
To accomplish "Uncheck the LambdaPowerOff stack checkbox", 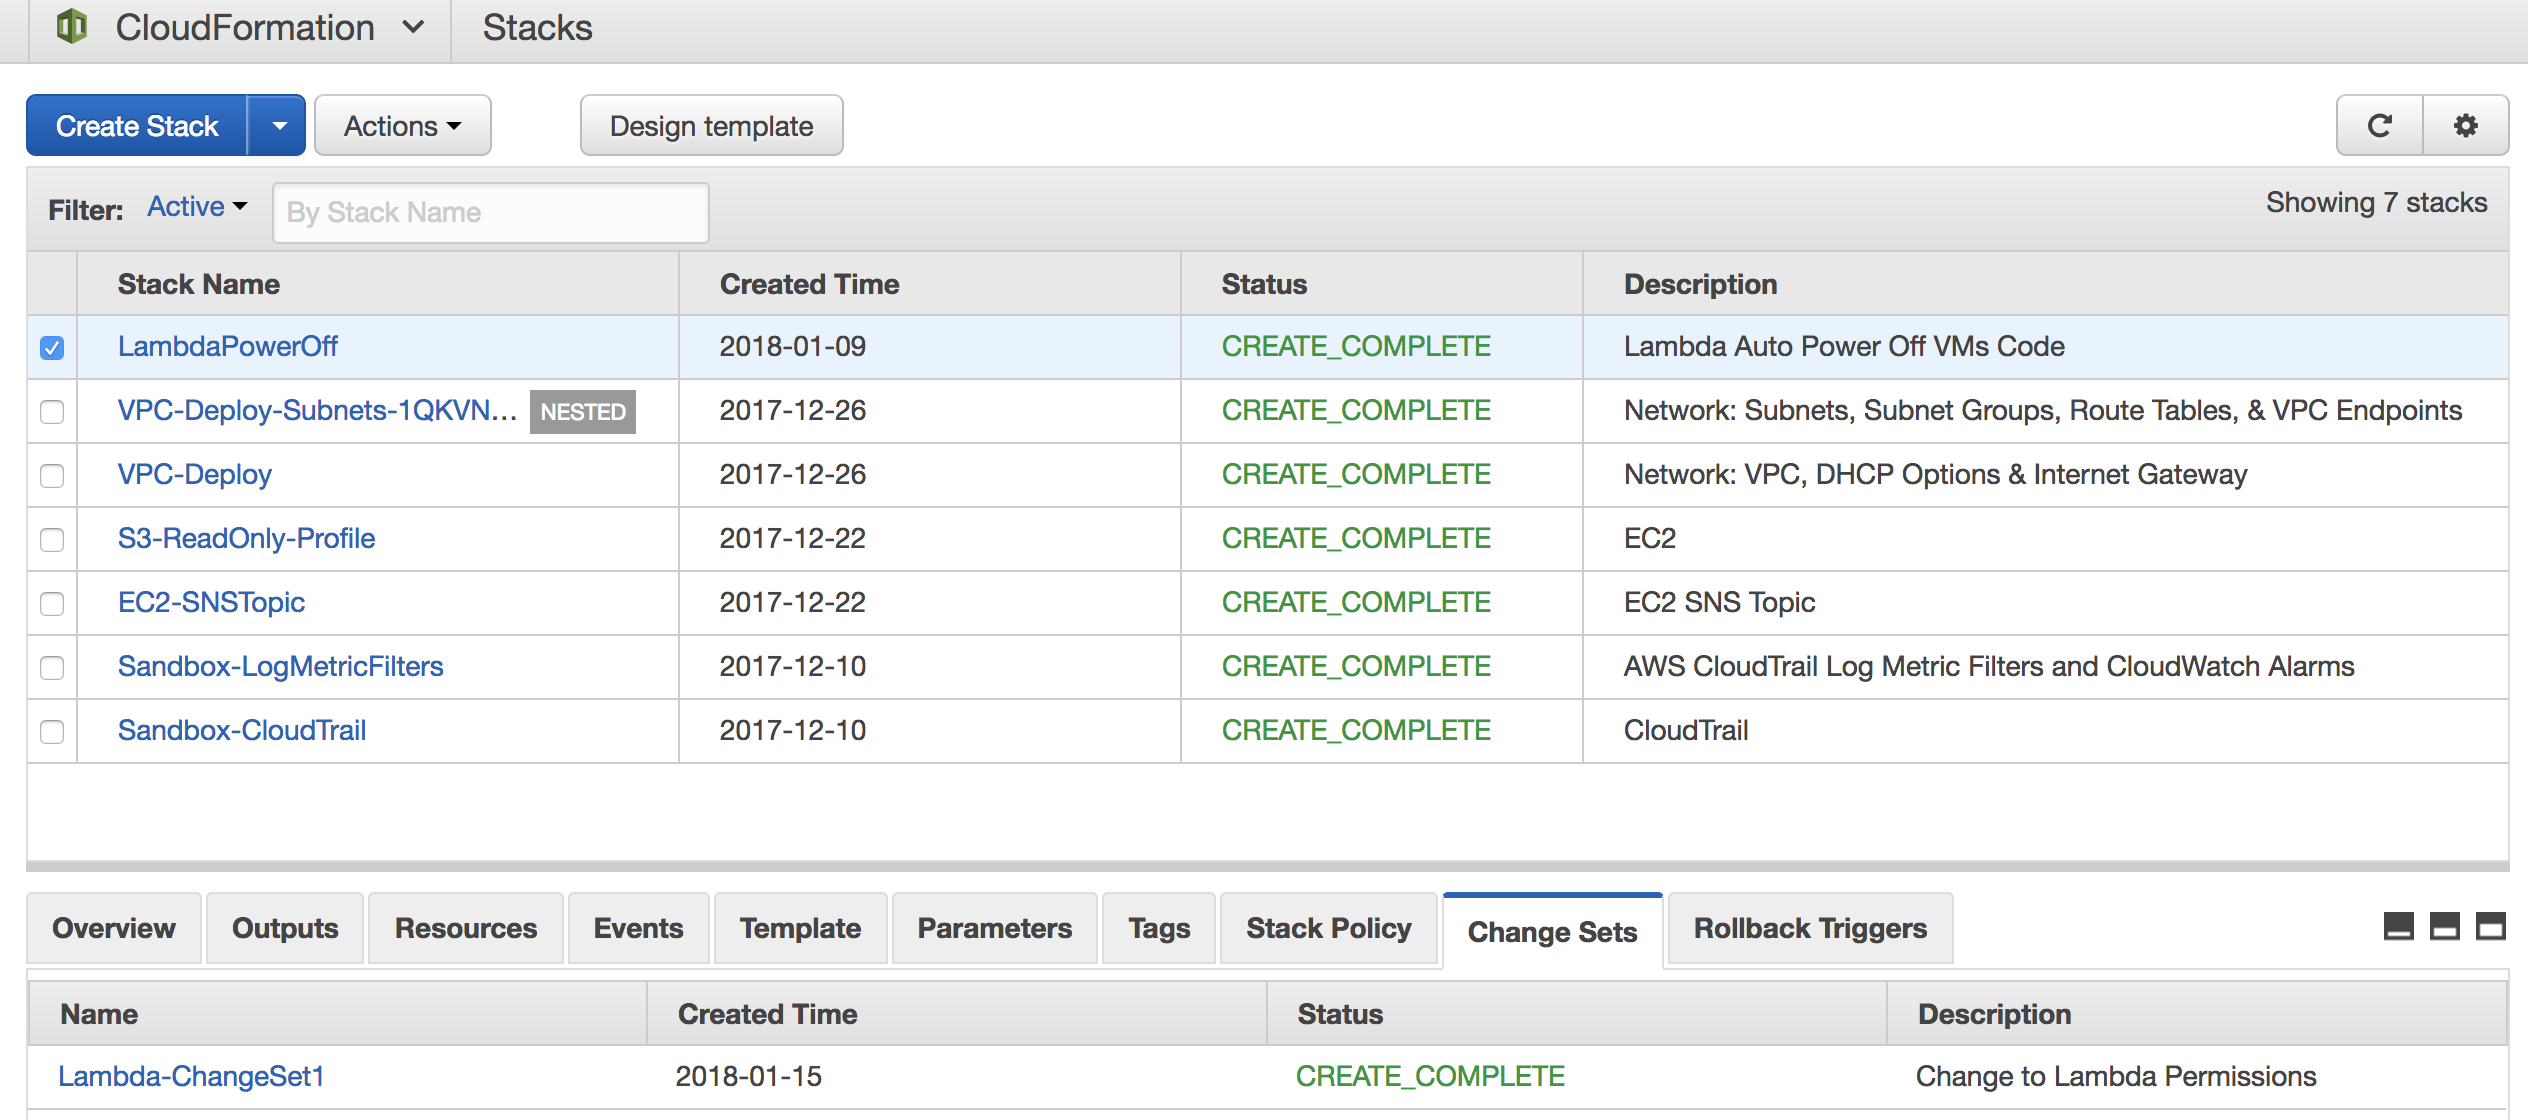I will (x=52, y=348).
